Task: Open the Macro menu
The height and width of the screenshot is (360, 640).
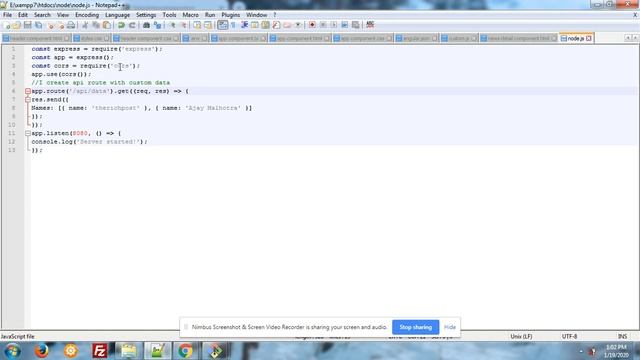Action: pos(190,15)
